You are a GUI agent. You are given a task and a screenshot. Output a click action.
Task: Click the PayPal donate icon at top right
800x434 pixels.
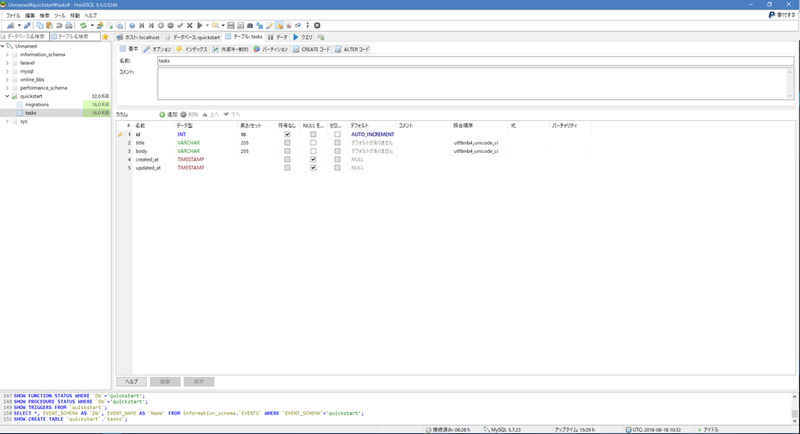coord(772,15)
